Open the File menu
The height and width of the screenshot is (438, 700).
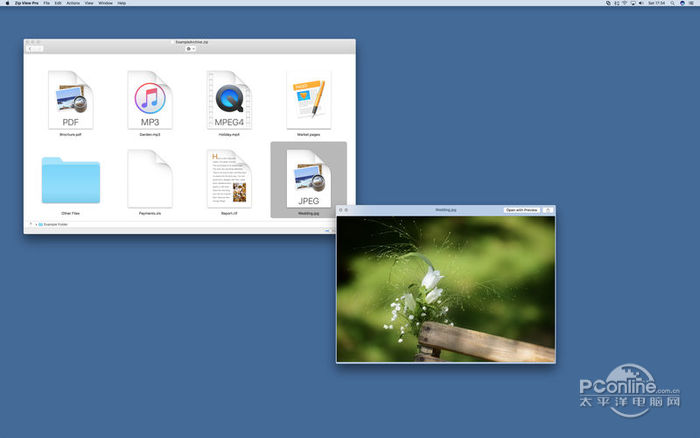[x=46, y=3]
